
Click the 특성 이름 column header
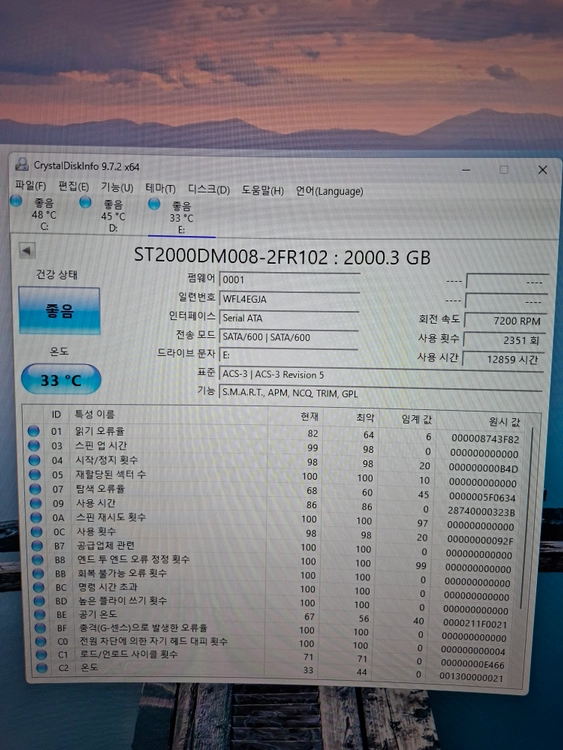click(94, 414)
